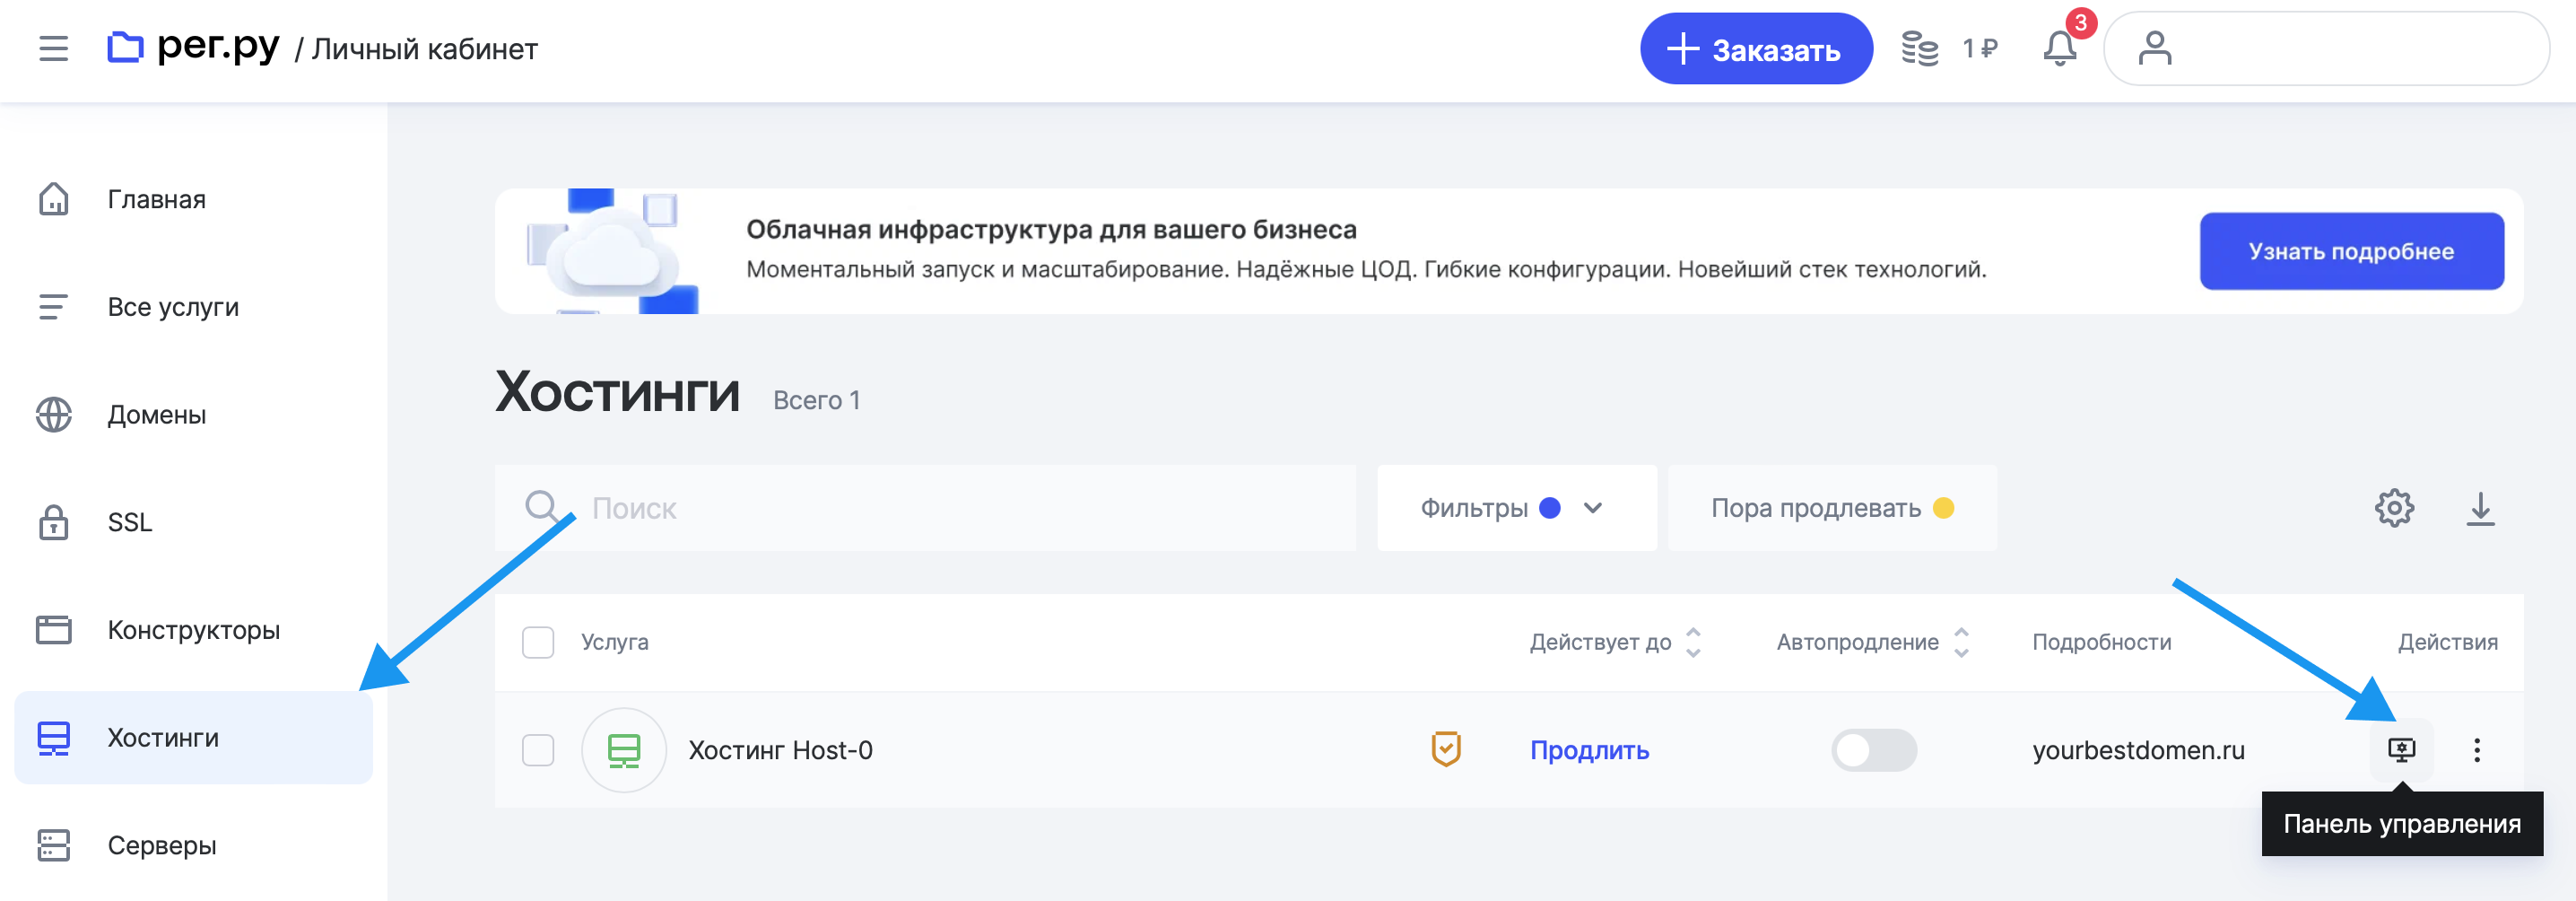Check the Хостинг Host-0 row checkbox
This screenshot has width=2576, height=901.
pyautogui.click(x=538, y=750)
